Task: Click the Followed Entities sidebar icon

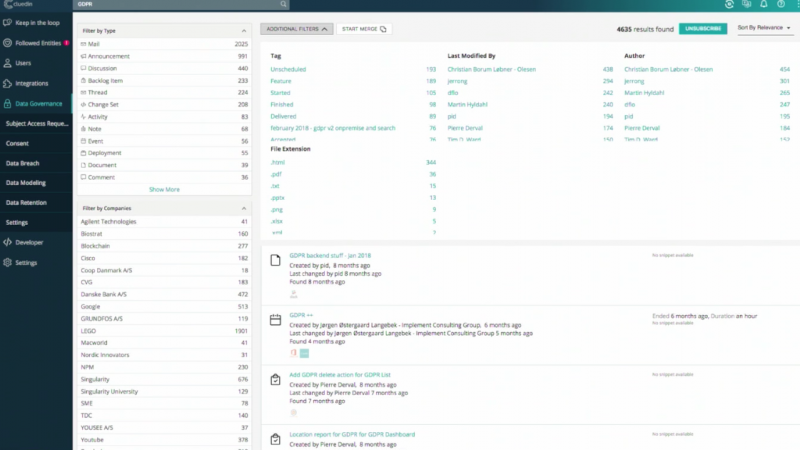Action: (x=7, y=43)
